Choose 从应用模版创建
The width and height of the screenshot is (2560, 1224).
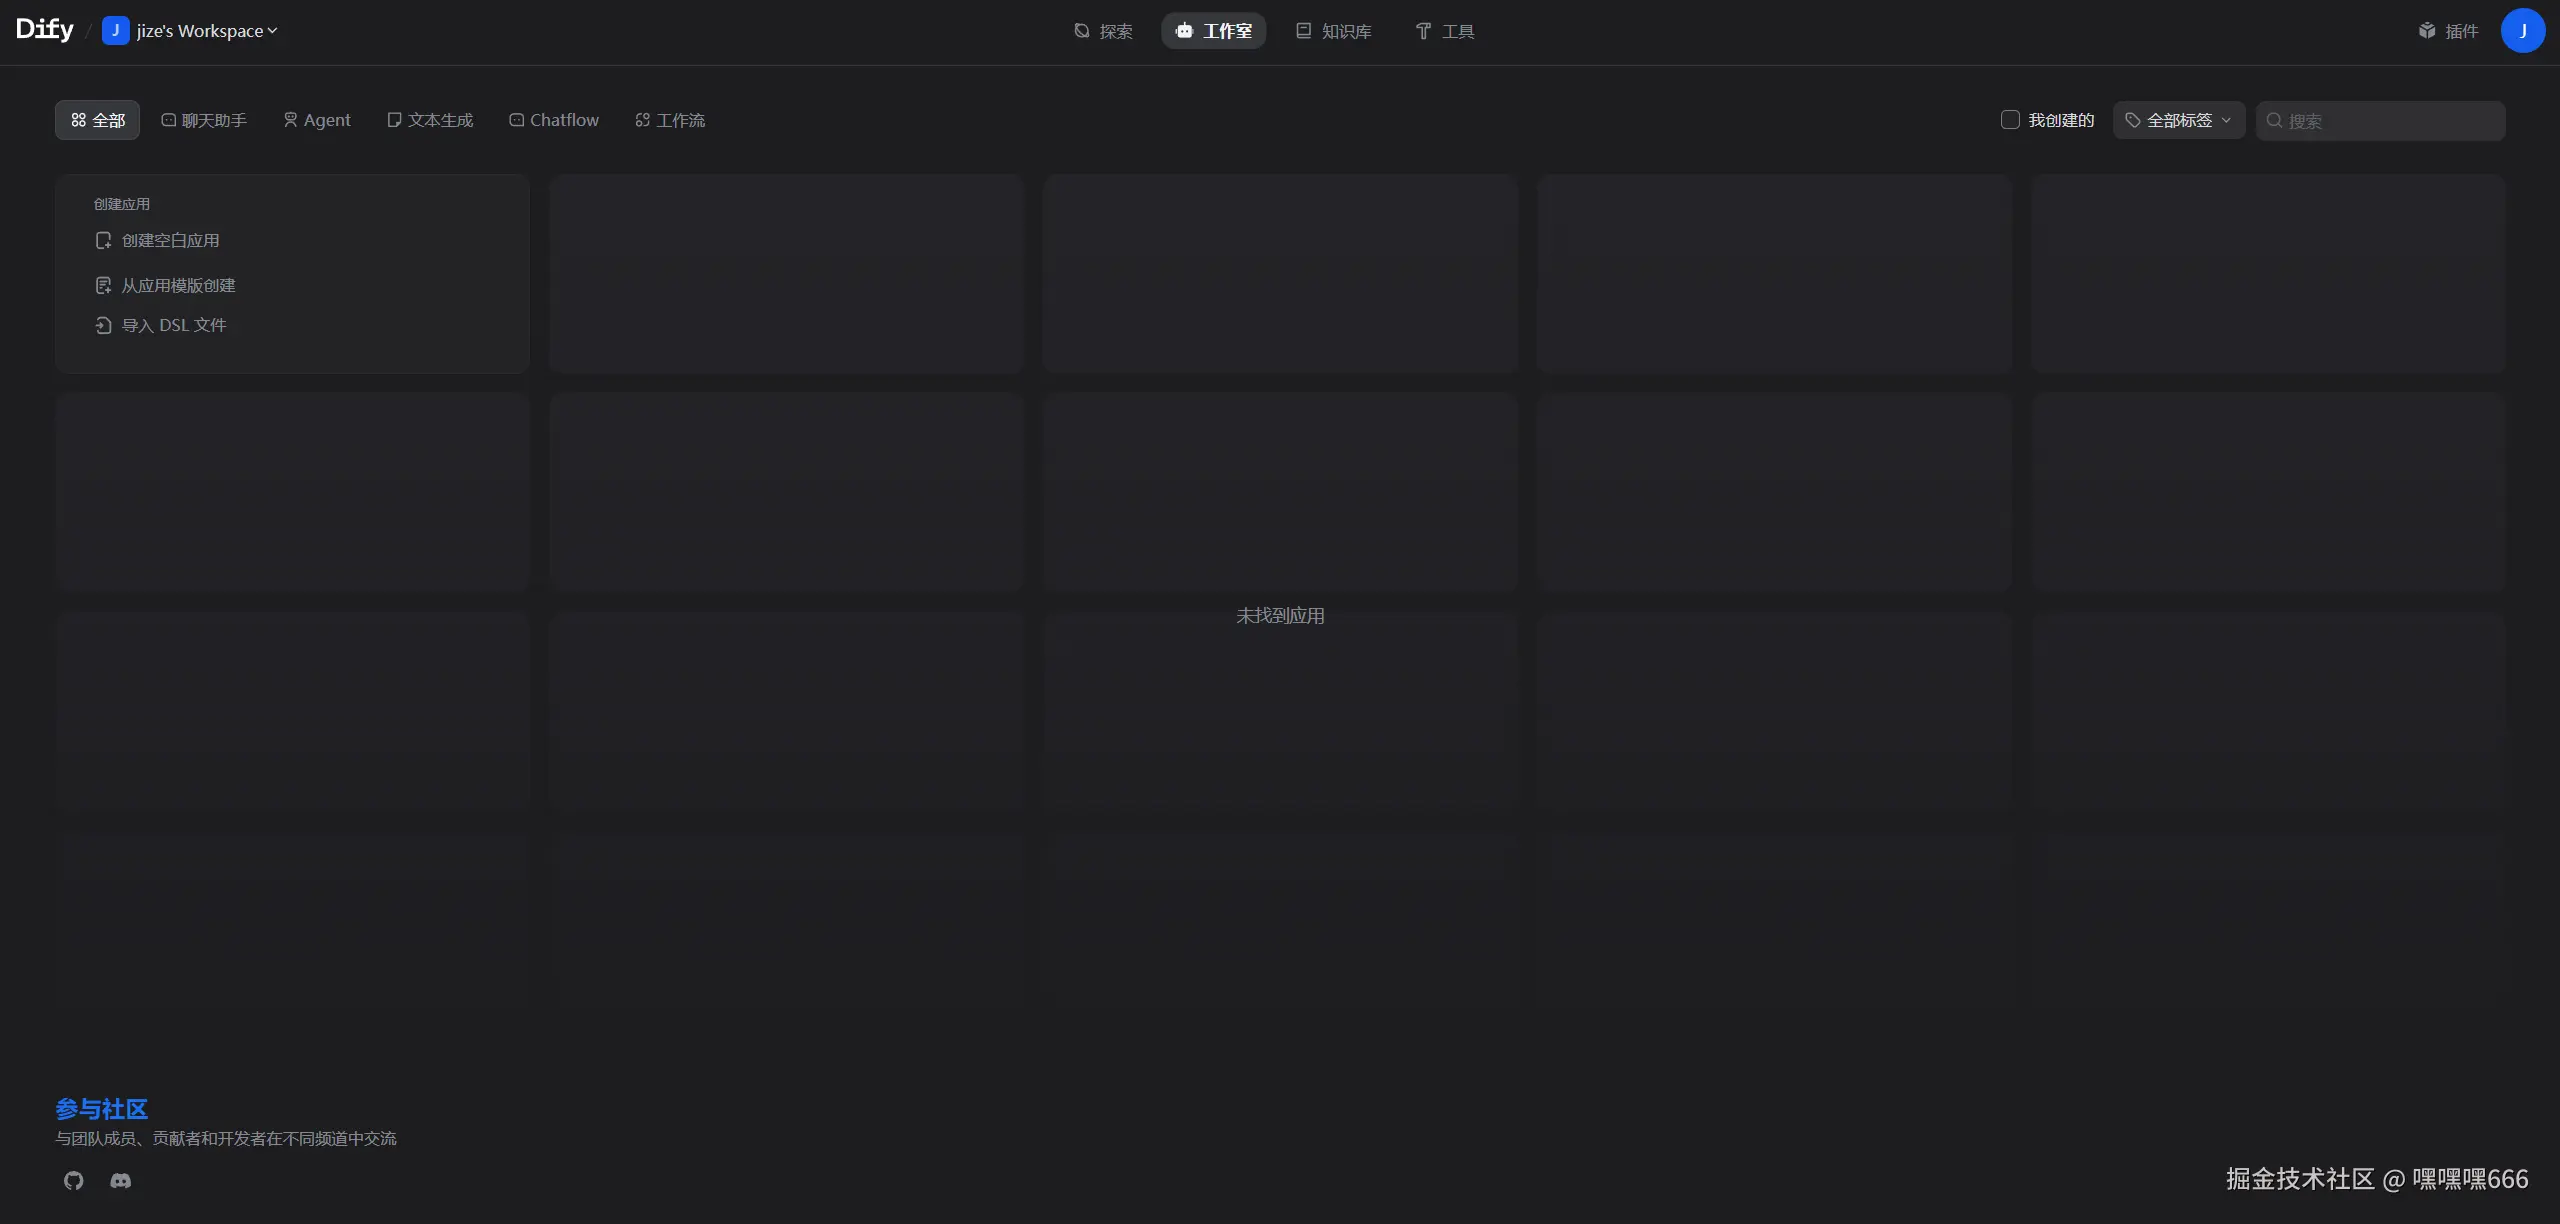click(x=165, y=285)
